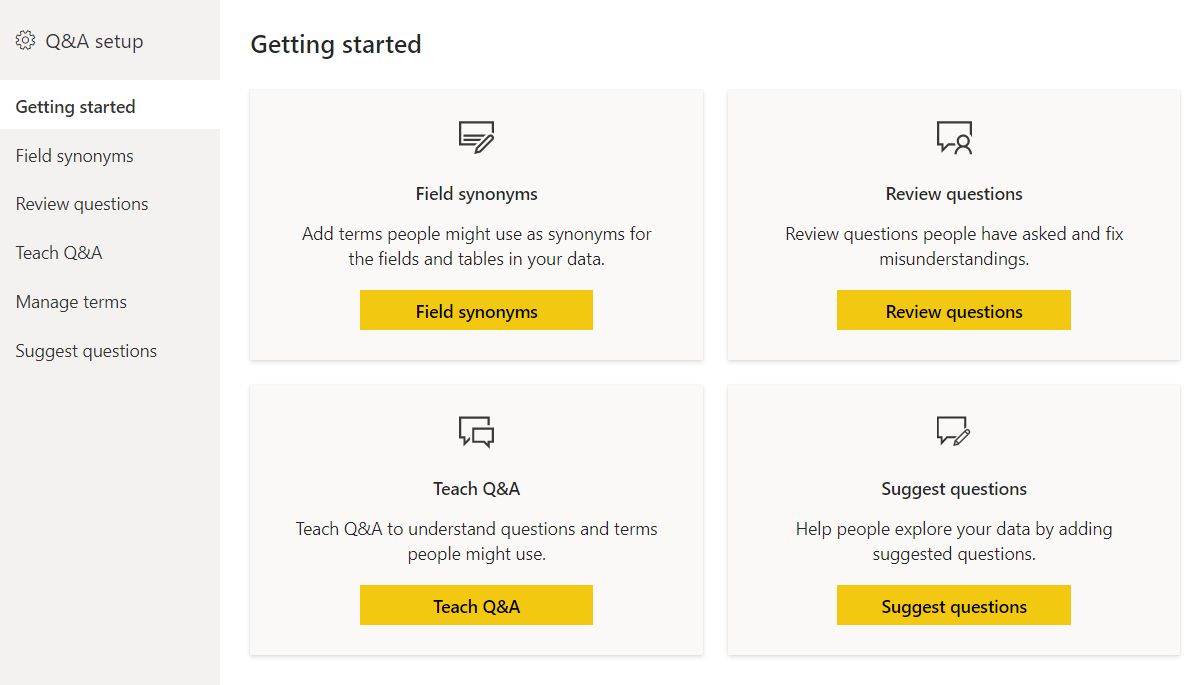
Task: Select the Field synonyms card
Action: (x=476, y=310)
